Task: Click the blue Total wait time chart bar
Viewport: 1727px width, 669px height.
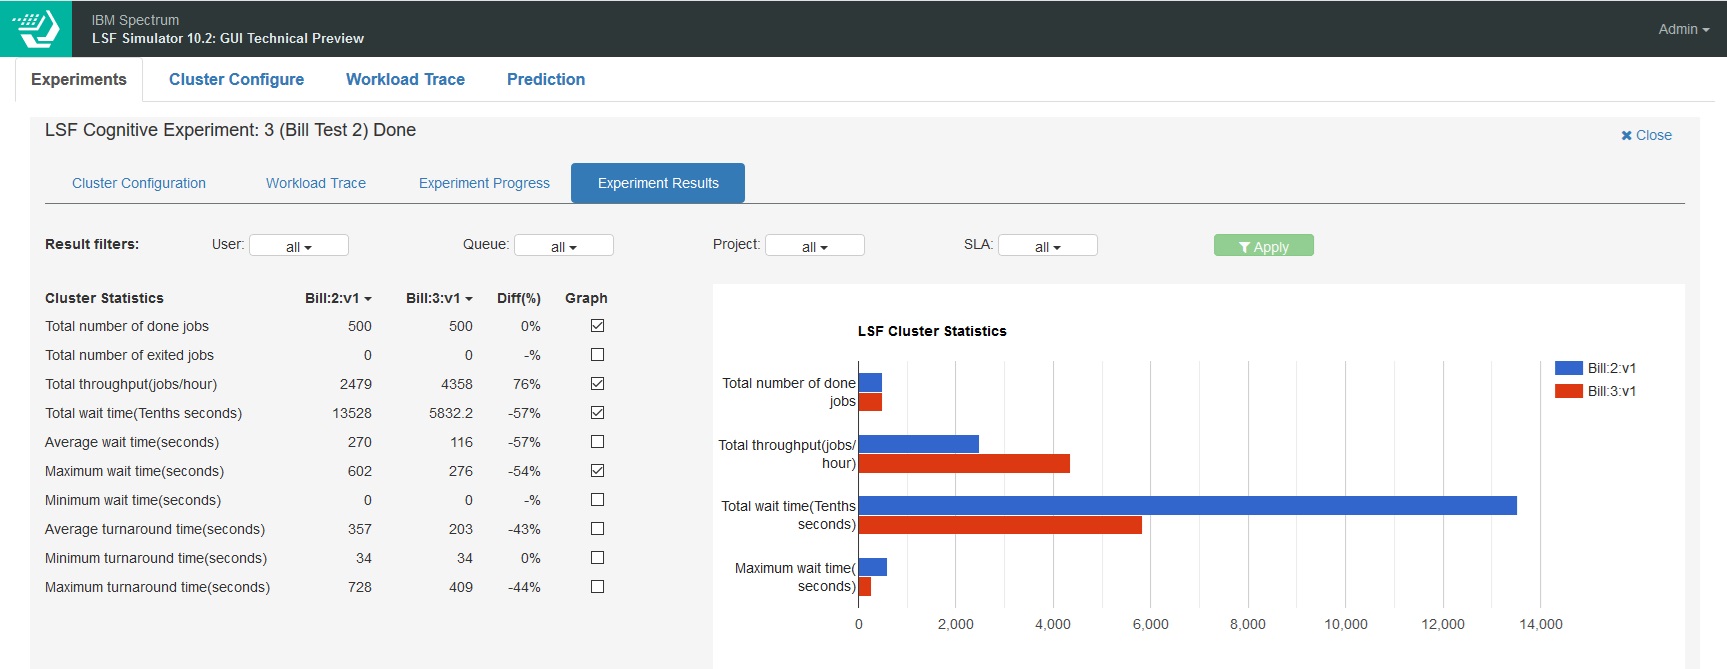Action: coord(1188,506)
